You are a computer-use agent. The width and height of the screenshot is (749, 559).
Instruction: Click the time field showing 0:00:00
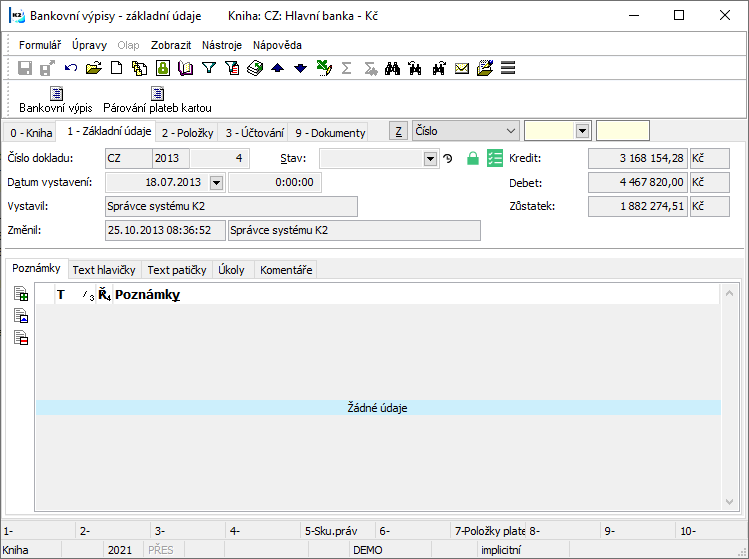[273, 183]
